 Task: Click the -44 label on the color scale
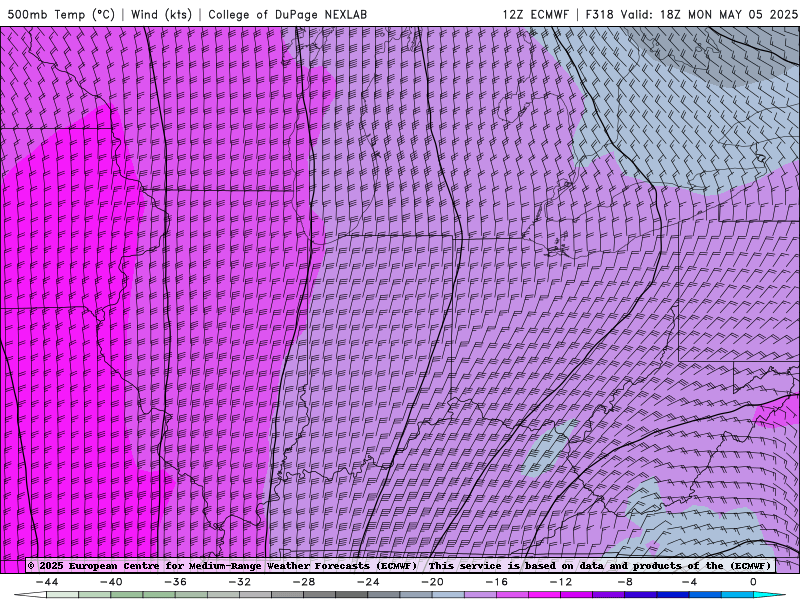tap(47, 582)
